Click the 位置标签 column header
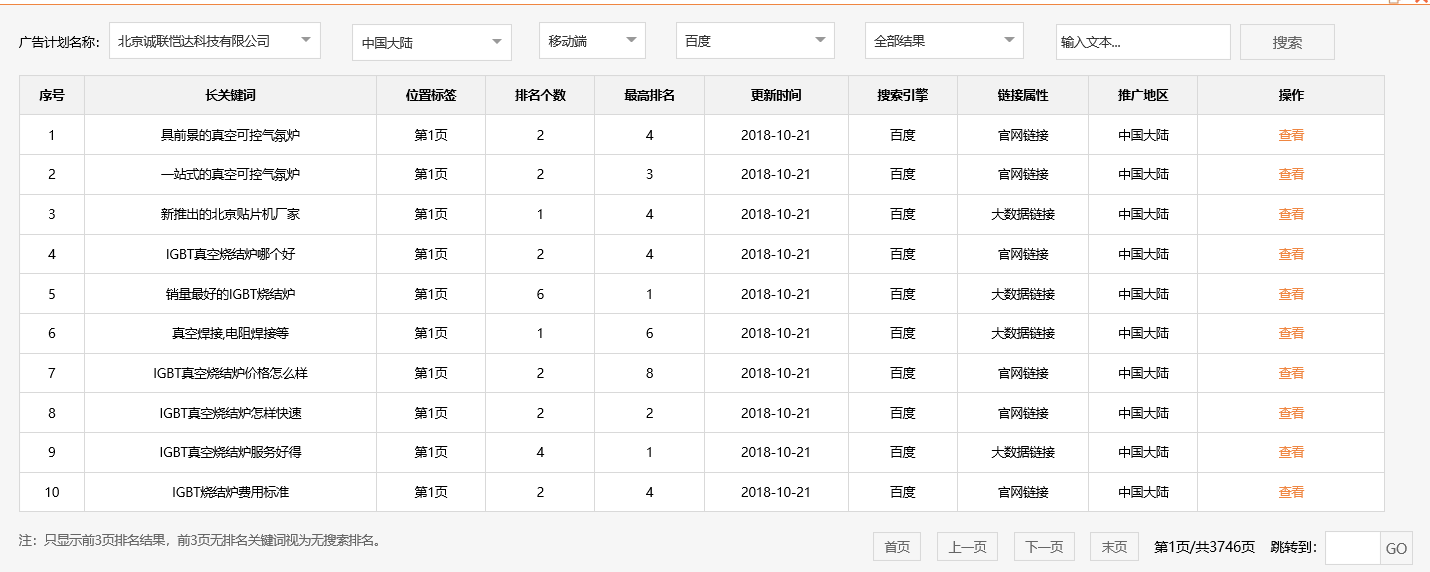Screen dimensions: 1430x572 431,96
